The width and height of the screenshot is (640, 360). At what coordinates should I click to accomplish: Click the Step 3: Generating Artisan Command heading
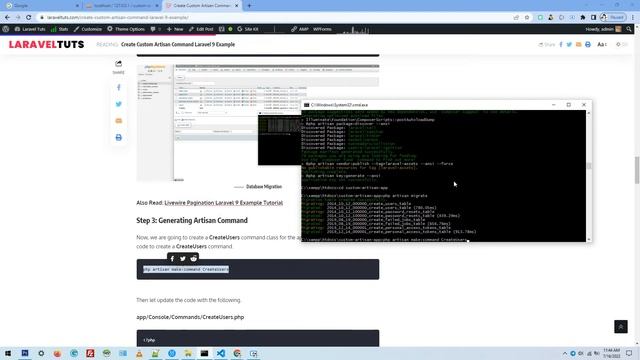(192, 220)
